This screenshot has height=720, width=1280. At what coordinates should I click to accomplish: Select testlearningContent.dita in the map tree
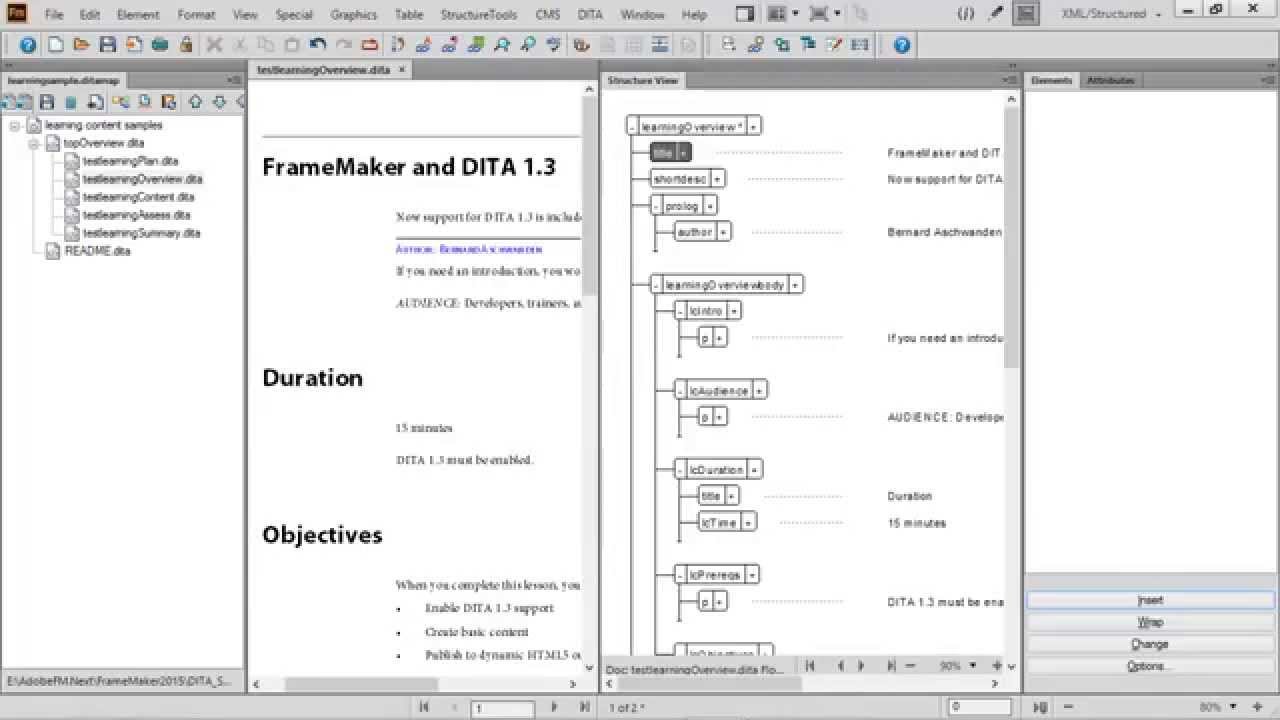[138, 197]
